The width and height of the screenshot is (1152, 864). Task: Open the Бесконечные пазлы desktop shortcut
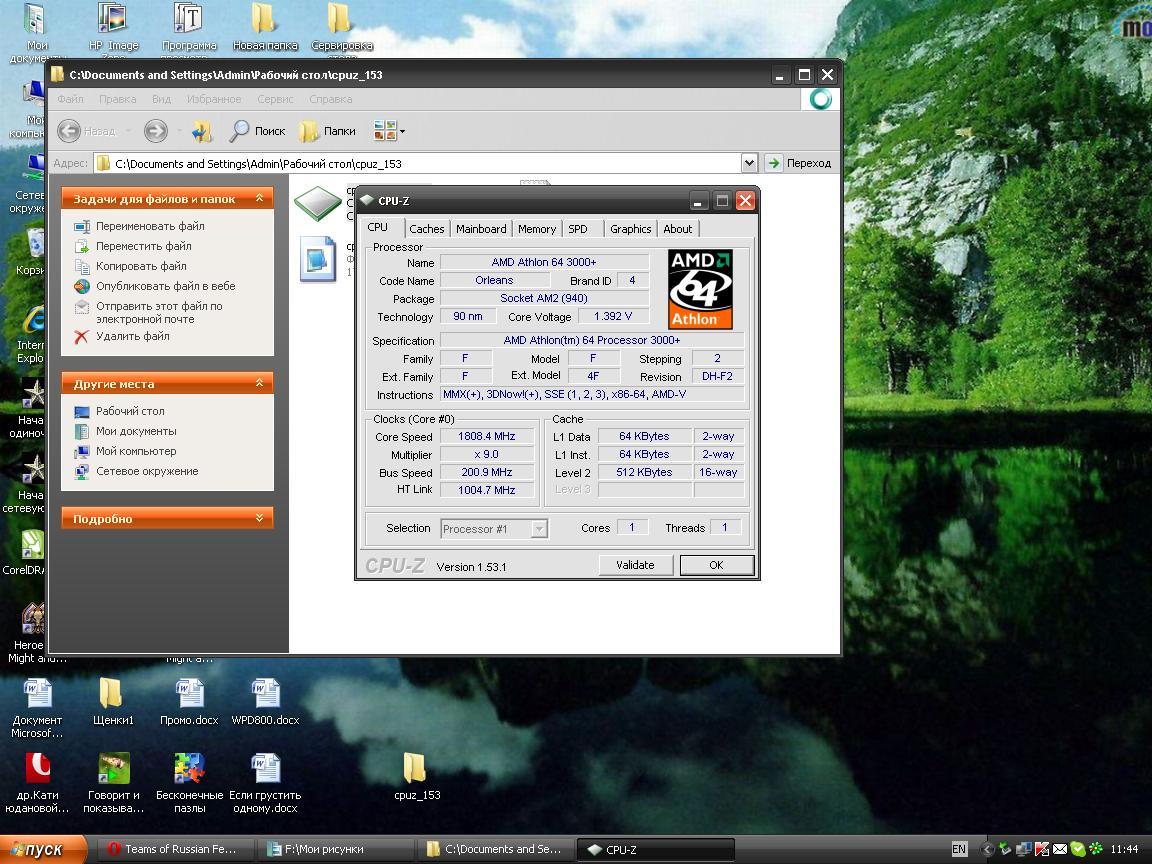click(189, 782)
